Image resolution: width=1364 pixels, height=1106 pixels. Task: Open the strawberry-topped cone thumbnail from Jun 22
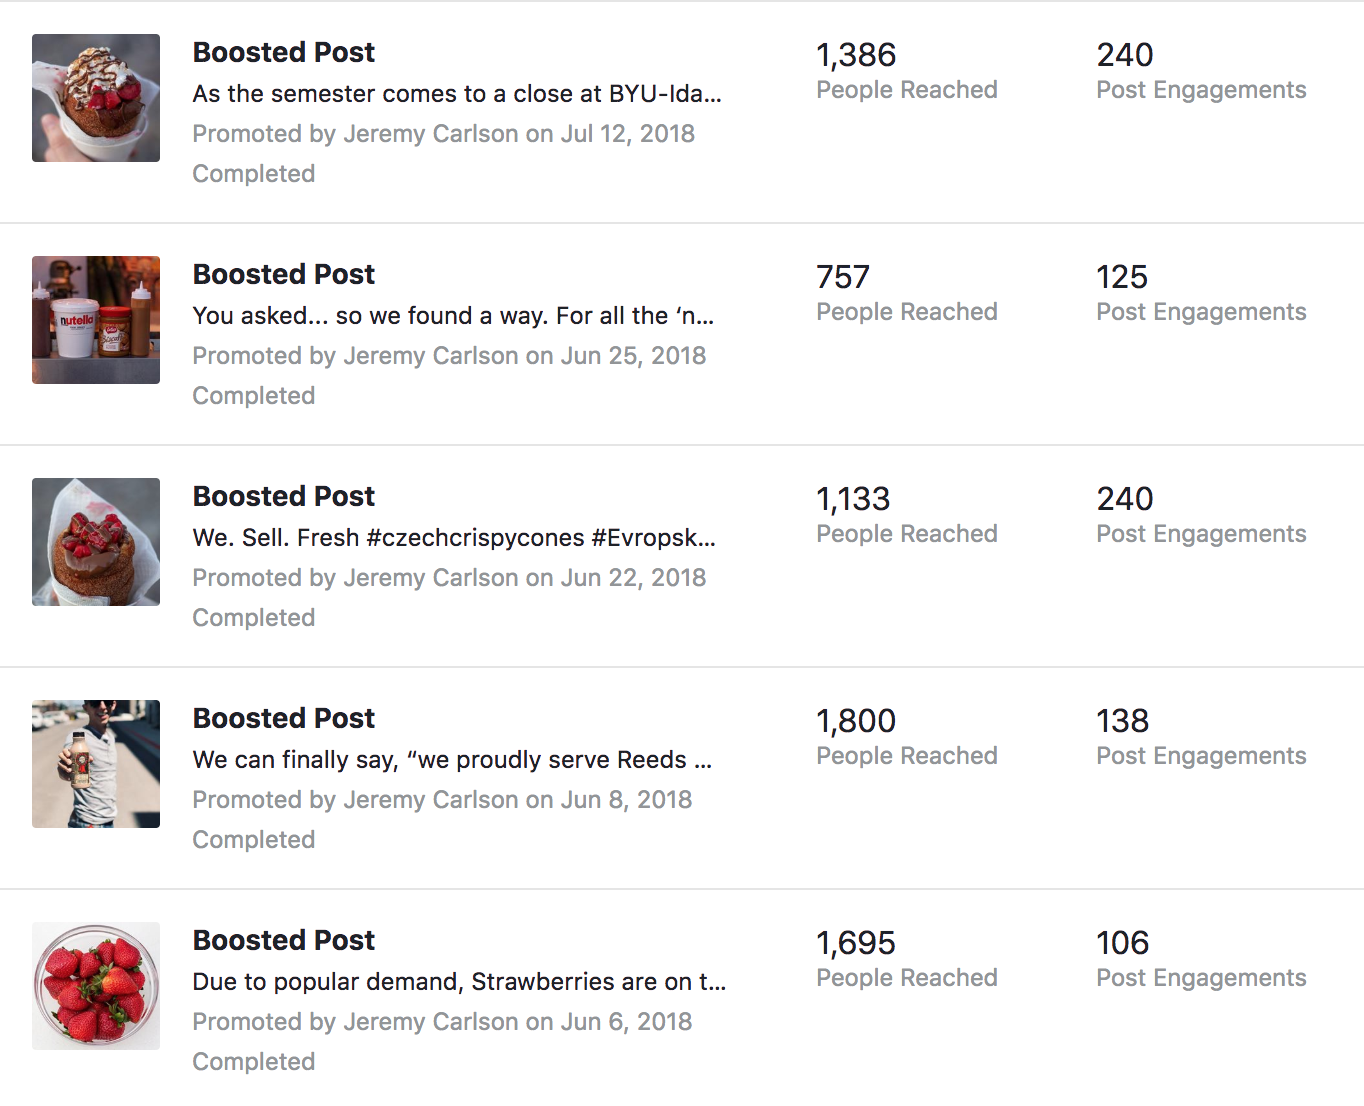click(x=96, y=542)
